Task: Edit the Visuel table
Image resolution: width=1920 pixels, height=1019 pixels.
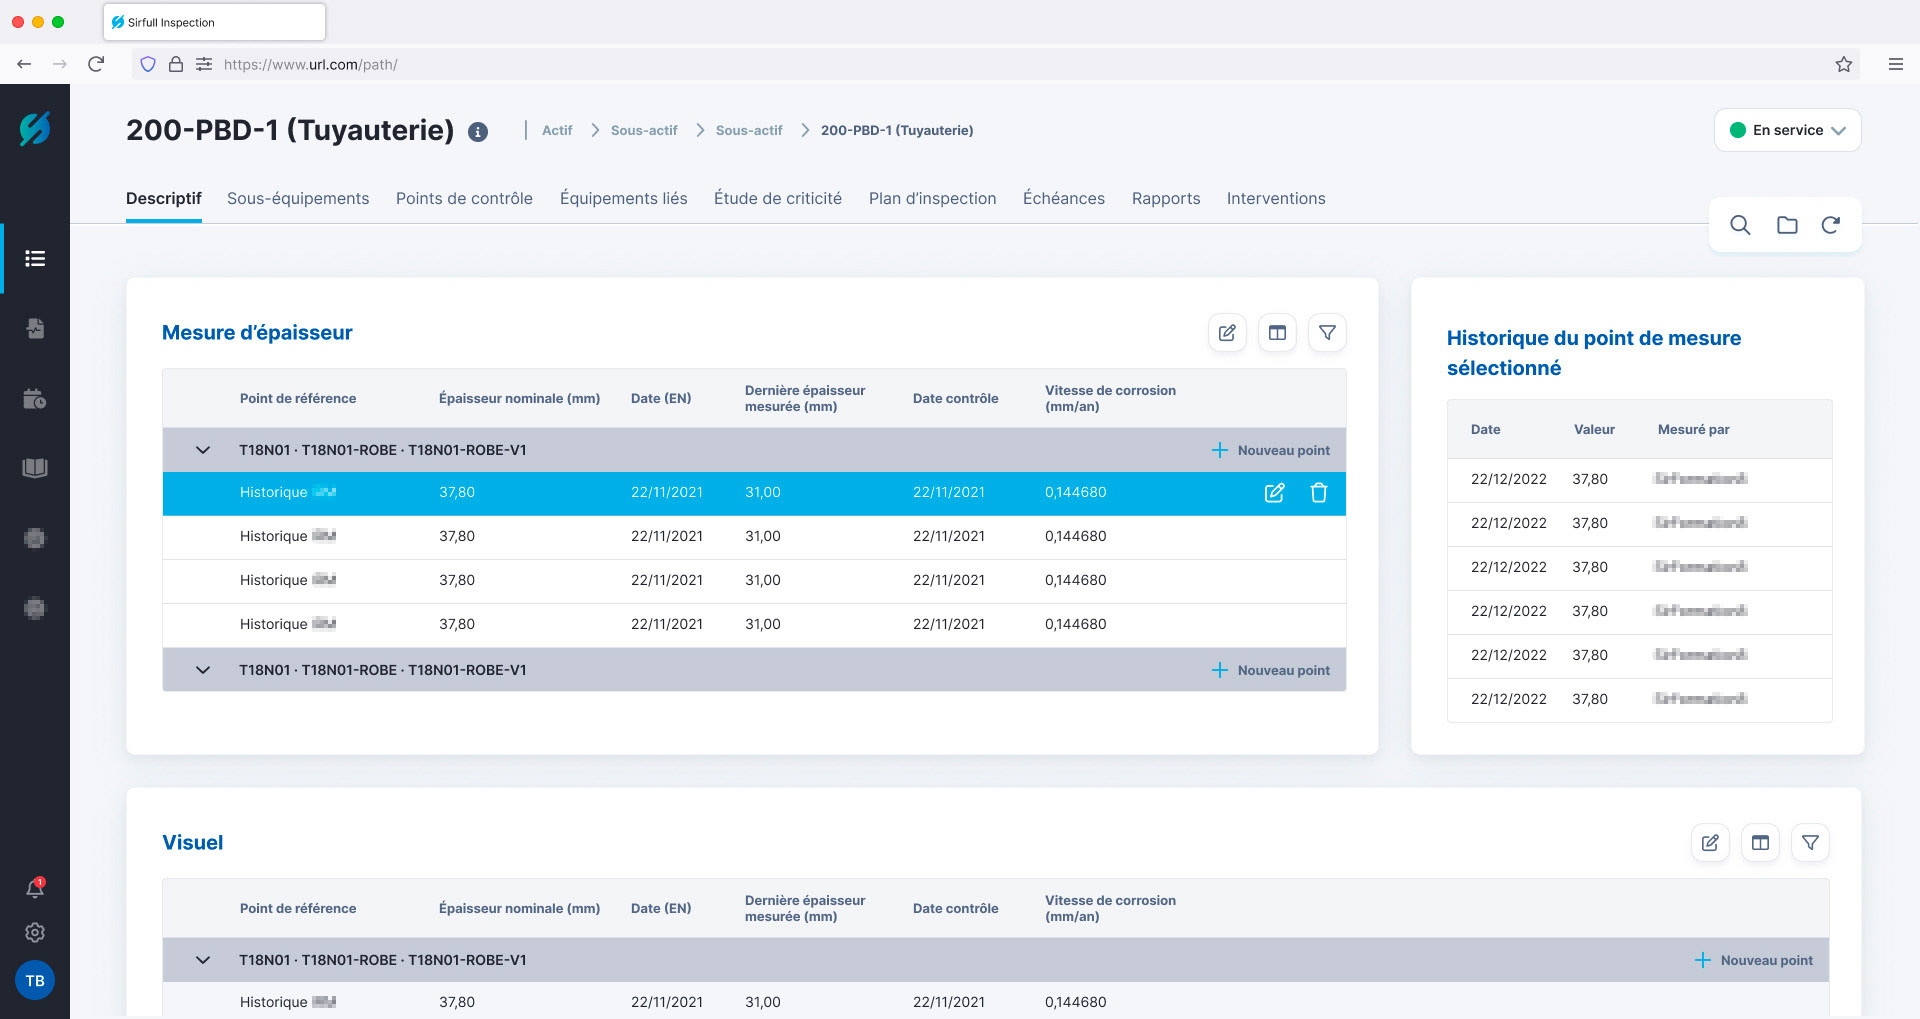Action: [1710, 843]
